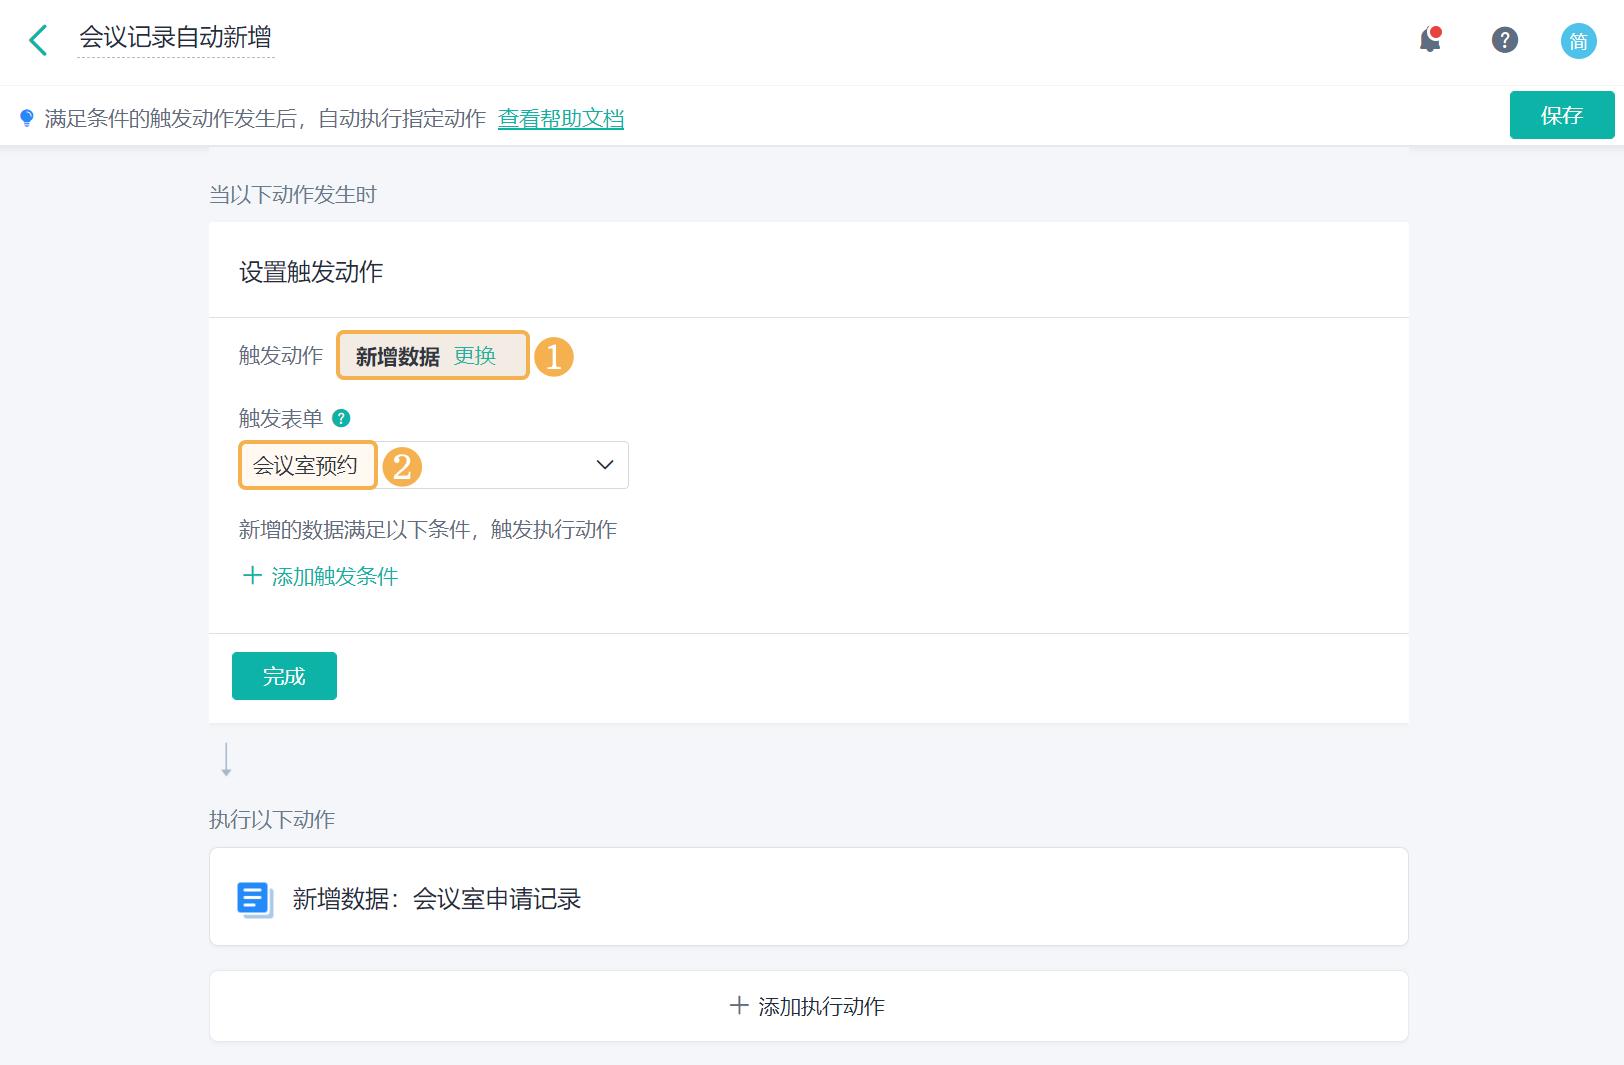Click the 更换 link to change trigger action
Image resolution: width=1624 pixels, height=1065 pixels.
pyautogui.click(x=477, y=356)
